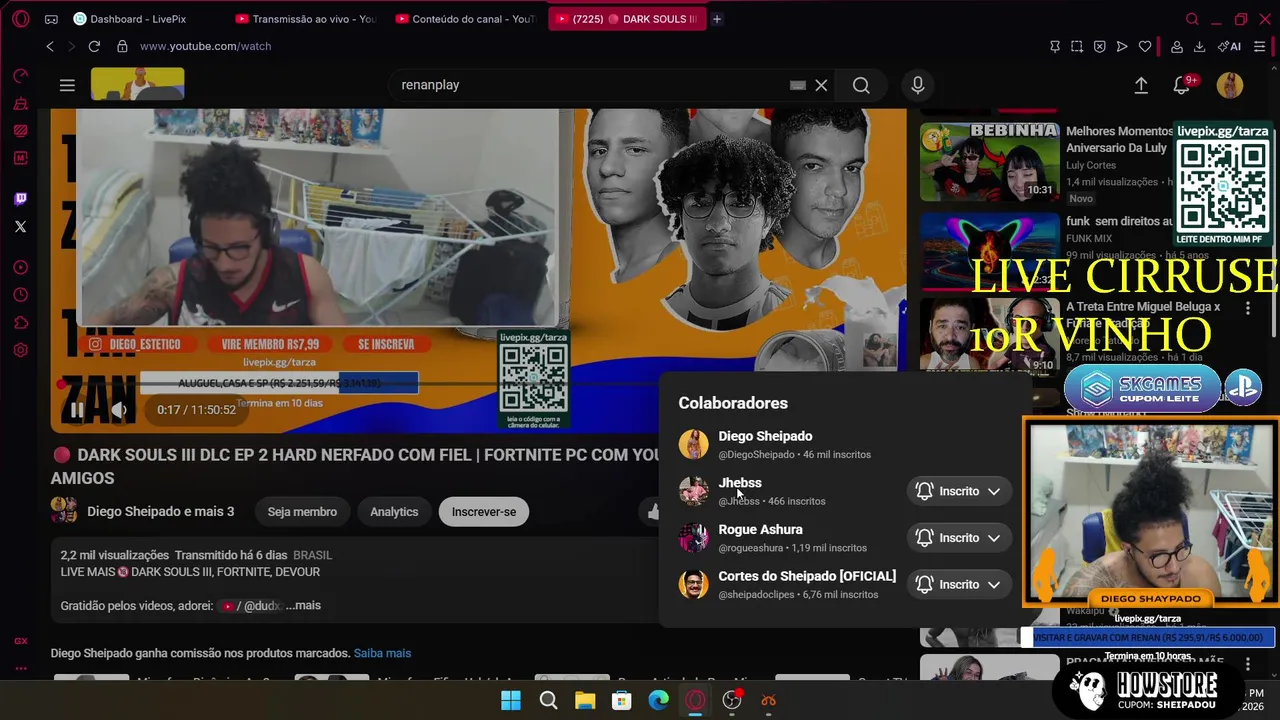Open Opera sidebar settings gear

tap(20, 350)
